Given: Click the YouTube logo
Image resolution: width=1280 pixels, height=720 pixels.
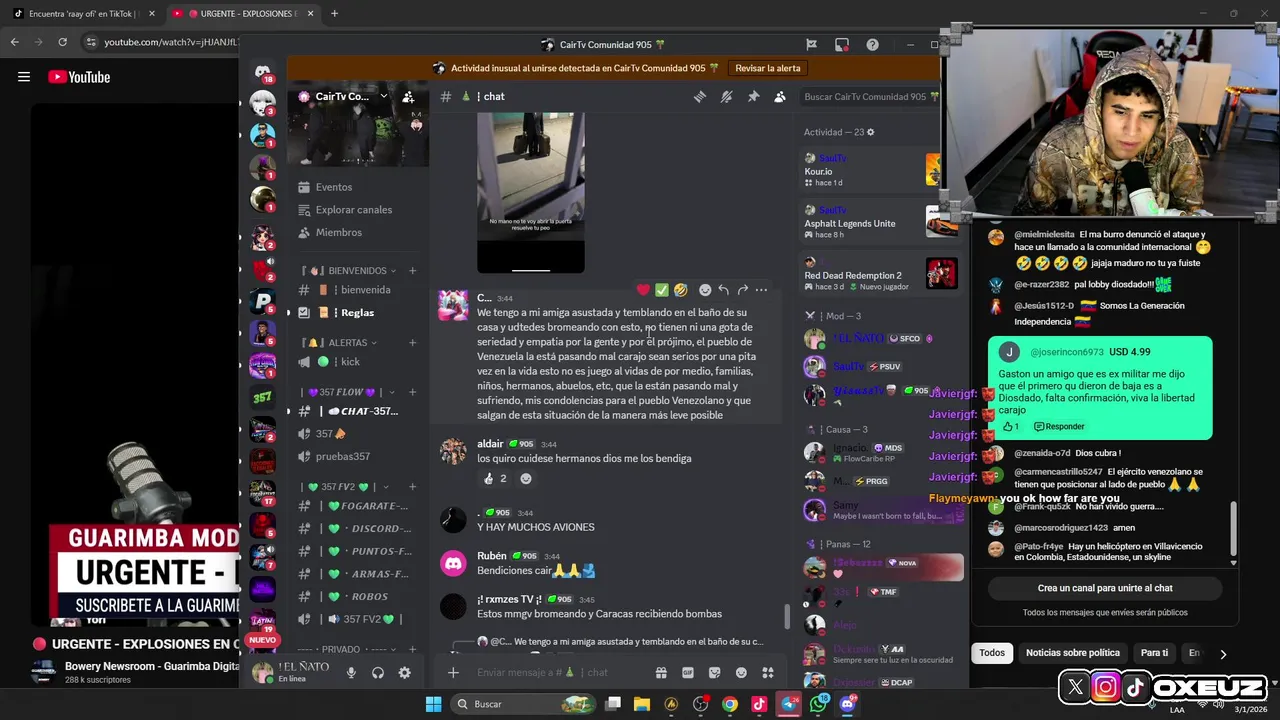Looking at the screenshot, I should [79, 77].
